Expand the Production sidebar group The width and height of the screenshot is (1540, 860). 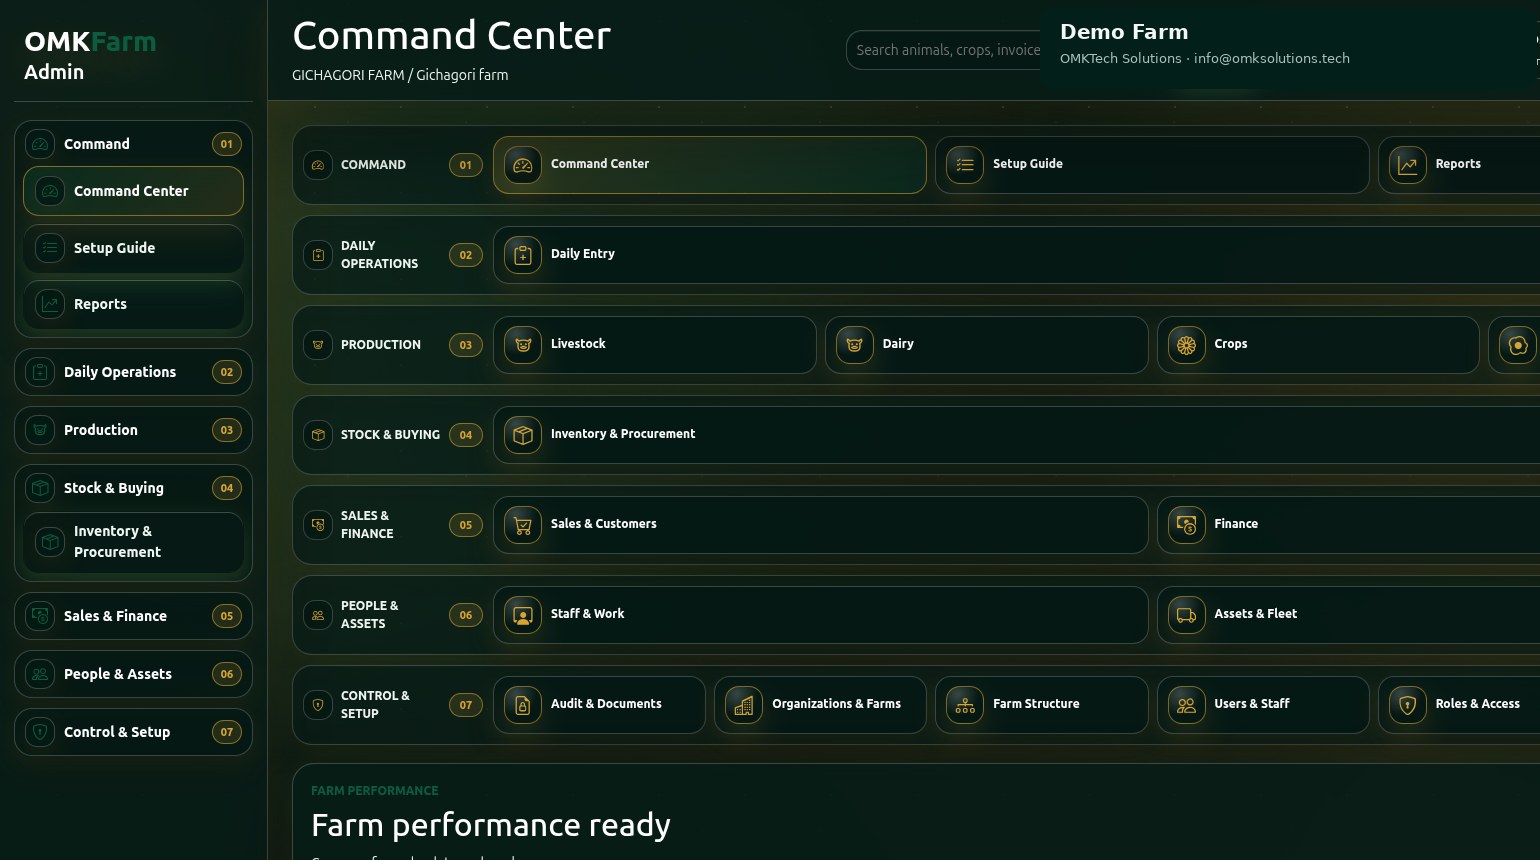tap(133, 430)
